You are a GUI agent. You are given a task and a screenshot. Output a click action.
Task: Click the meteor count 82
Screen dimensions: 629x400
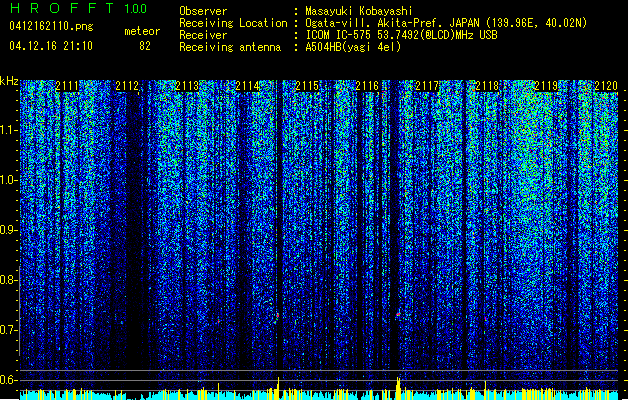click(x=145, y=46)
